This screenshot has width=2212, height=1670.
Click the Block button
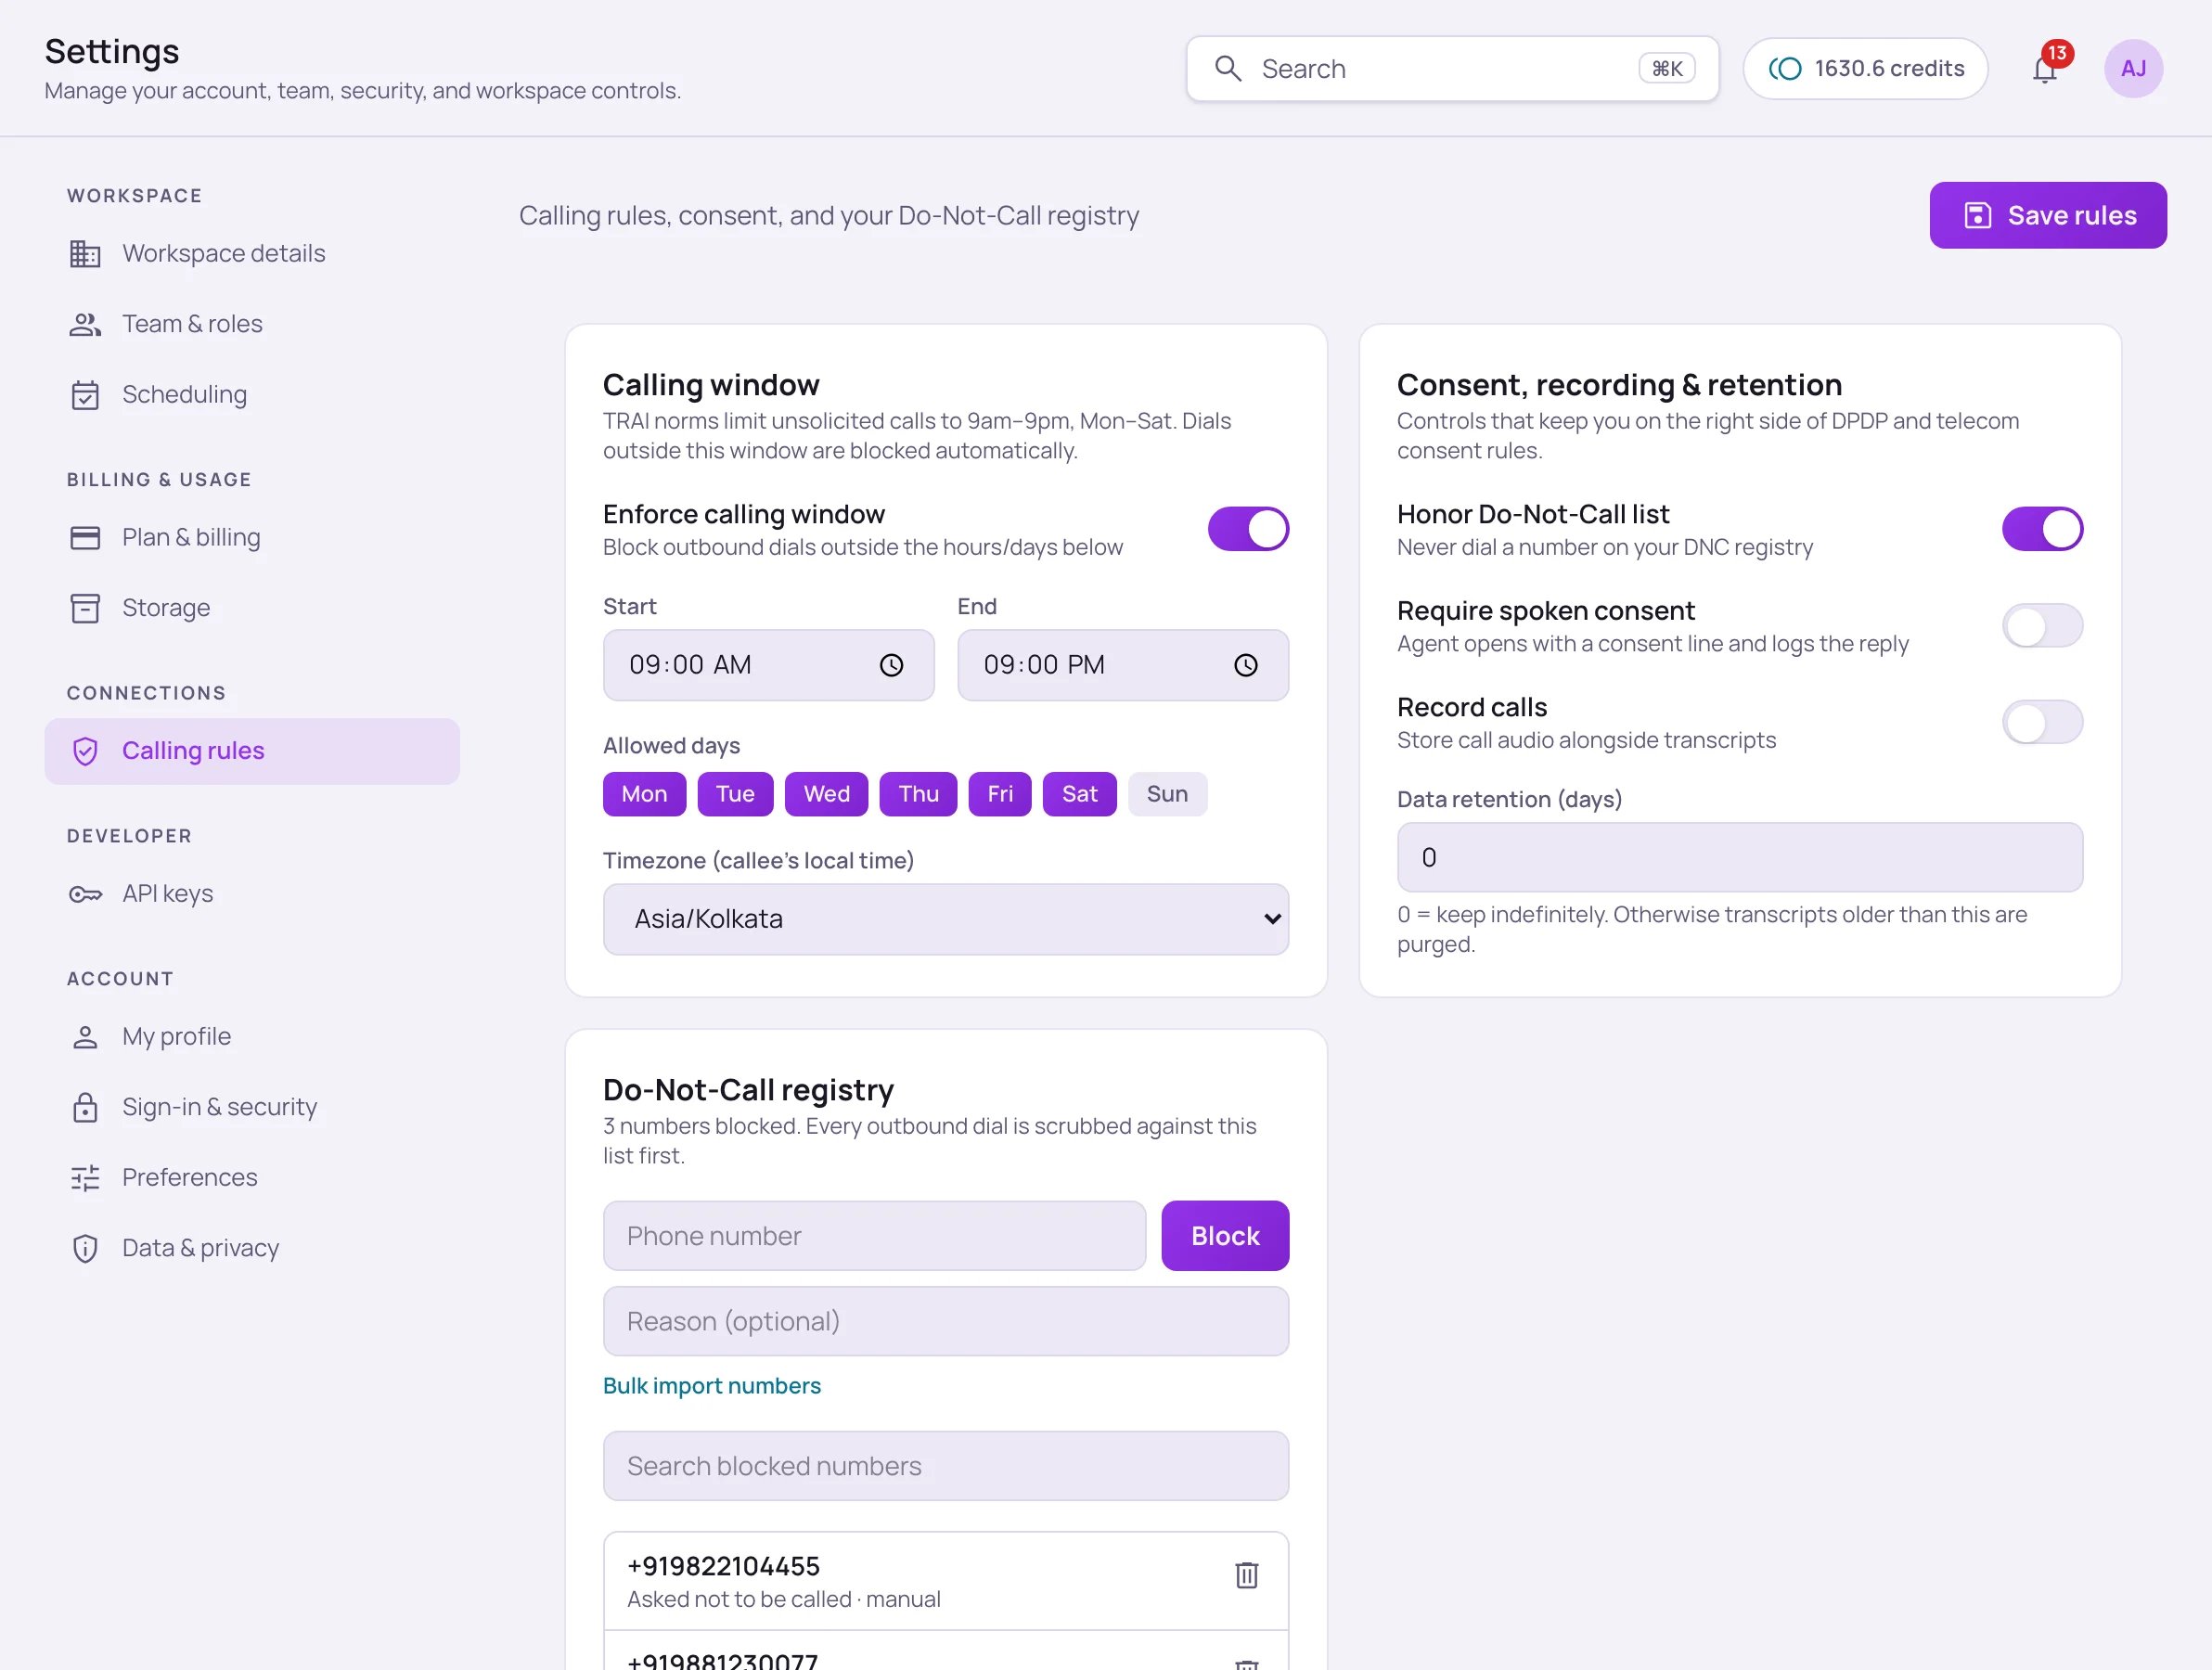point(1225,1236)
